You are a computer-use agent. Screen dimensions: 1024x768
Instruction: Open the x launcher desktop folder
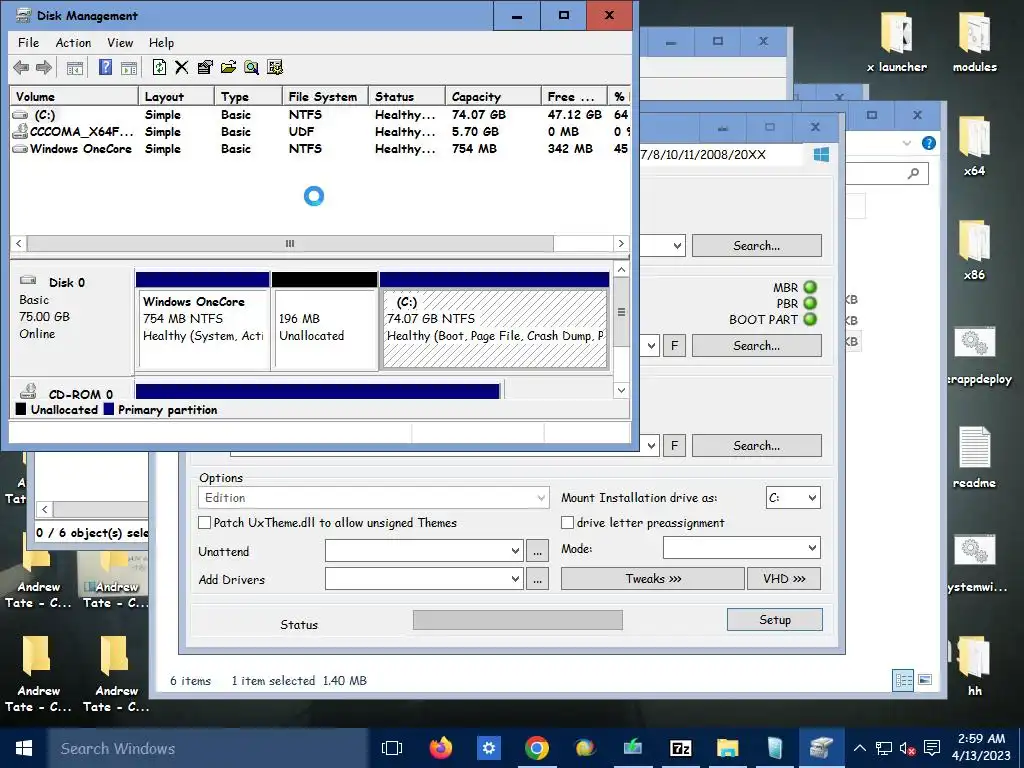pos(897,42)
